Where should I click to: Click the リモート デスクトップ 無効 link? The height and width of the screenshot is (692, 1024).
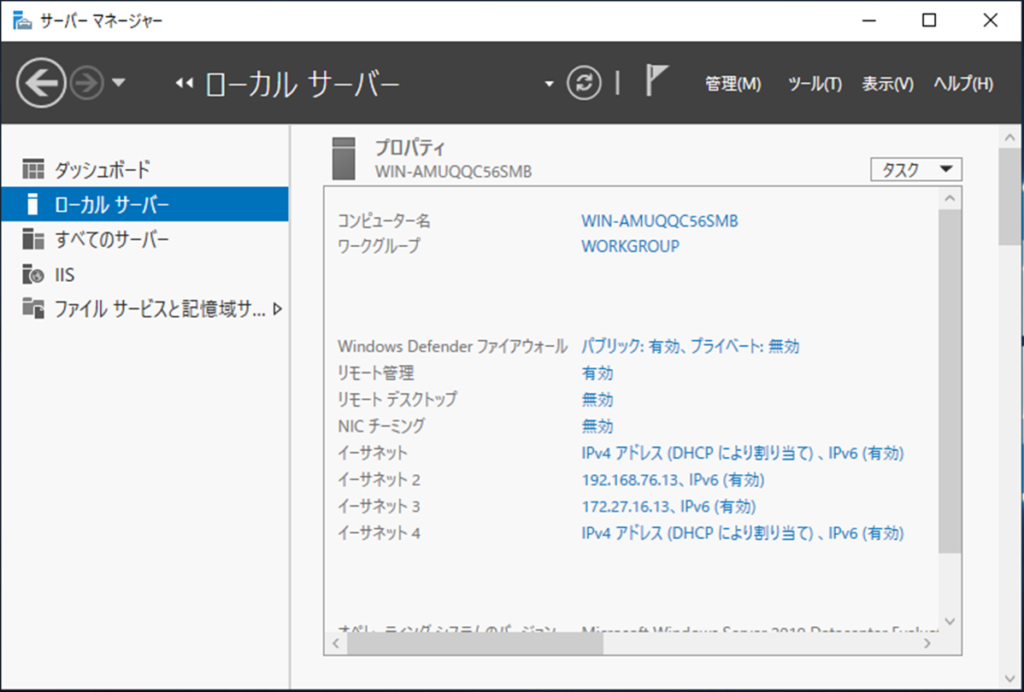point(597,399)
